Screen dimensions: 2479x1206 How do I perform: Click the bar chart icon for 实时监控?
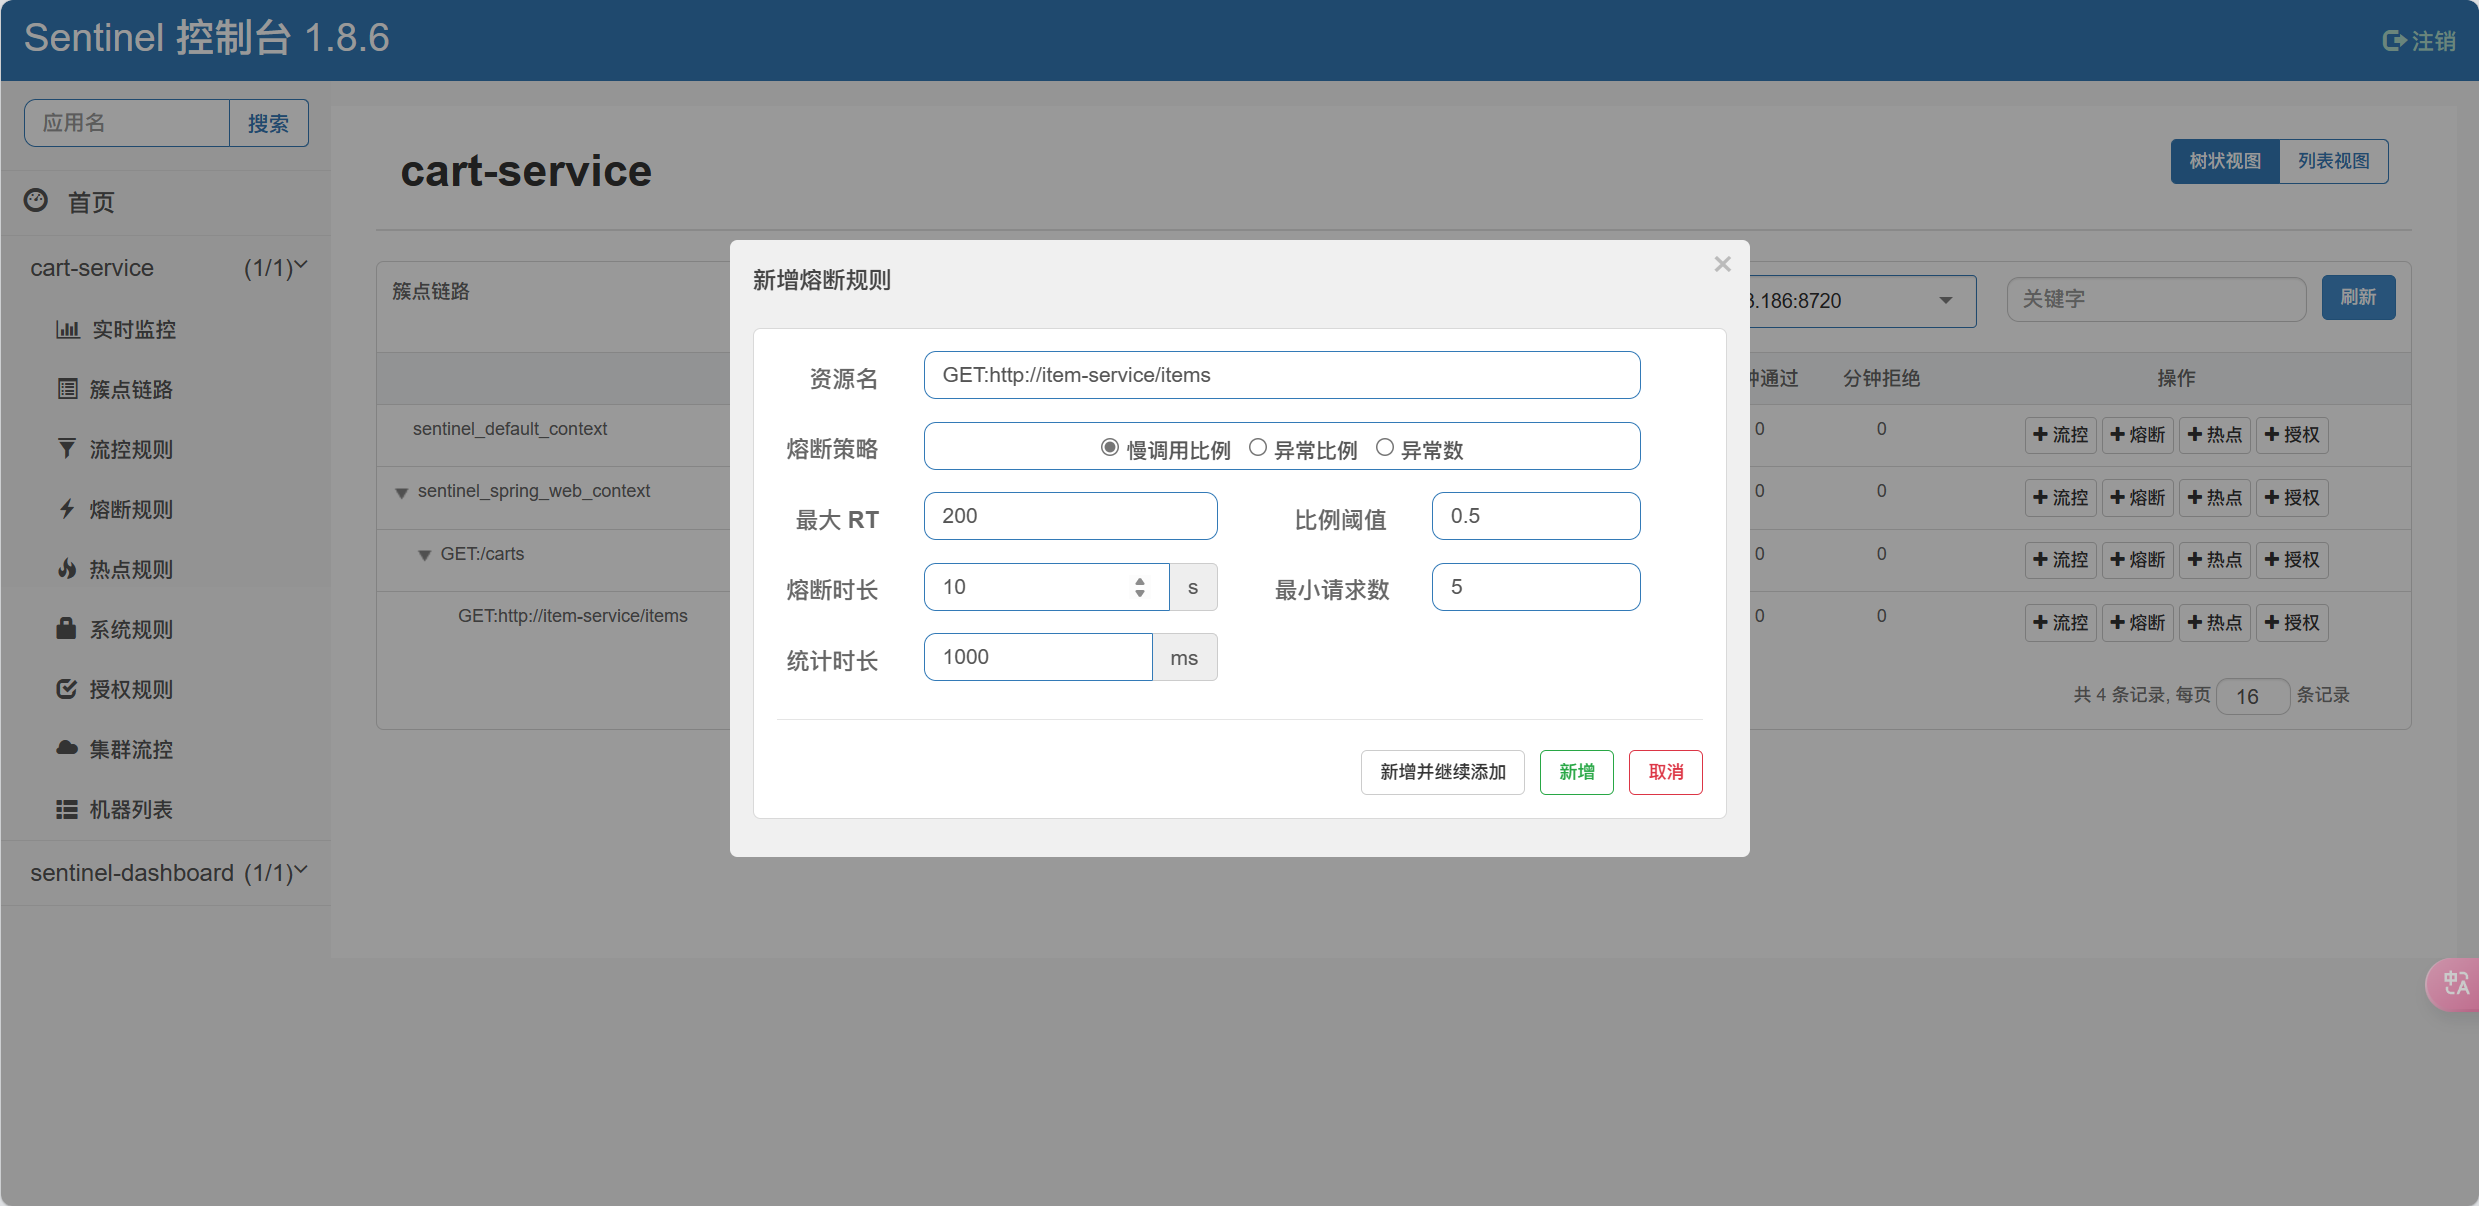point(67,329)
